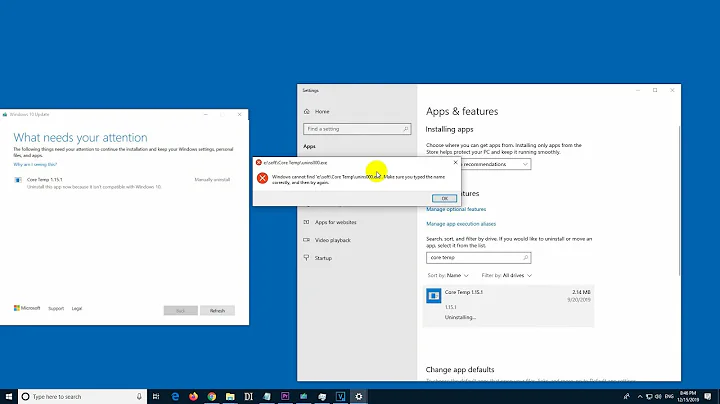Screen dimensions: 720x404
Task: Open Video playback settings page
Action: 332,240
